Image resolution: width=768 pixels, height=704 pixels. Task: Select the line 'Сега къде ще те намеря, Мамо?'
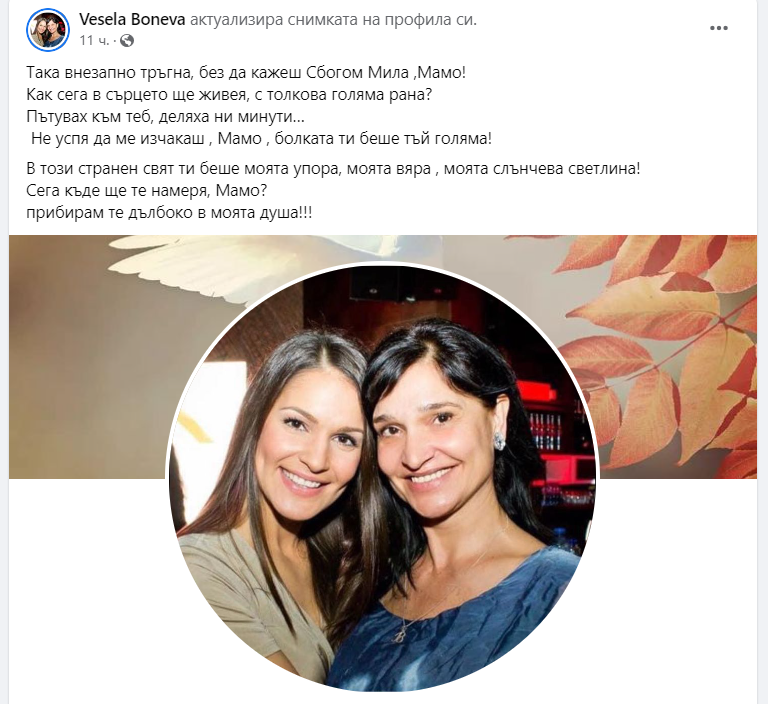click(x=147, y=191)
